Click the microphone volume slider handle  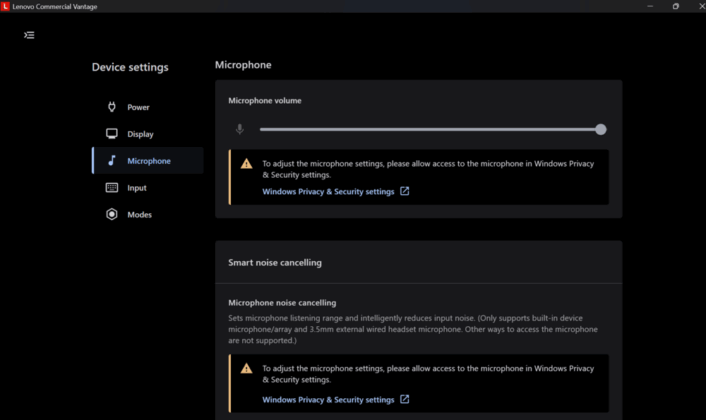[x=601, y=129]
